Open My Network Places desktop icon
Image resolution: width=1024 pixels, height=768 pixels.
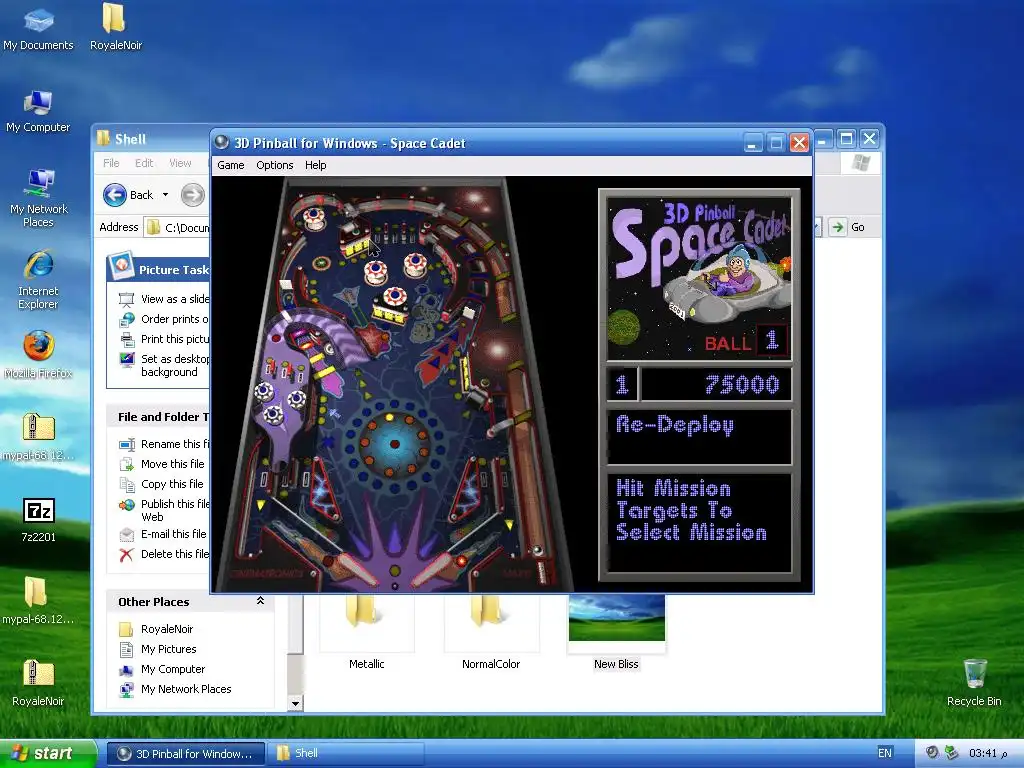39,197
